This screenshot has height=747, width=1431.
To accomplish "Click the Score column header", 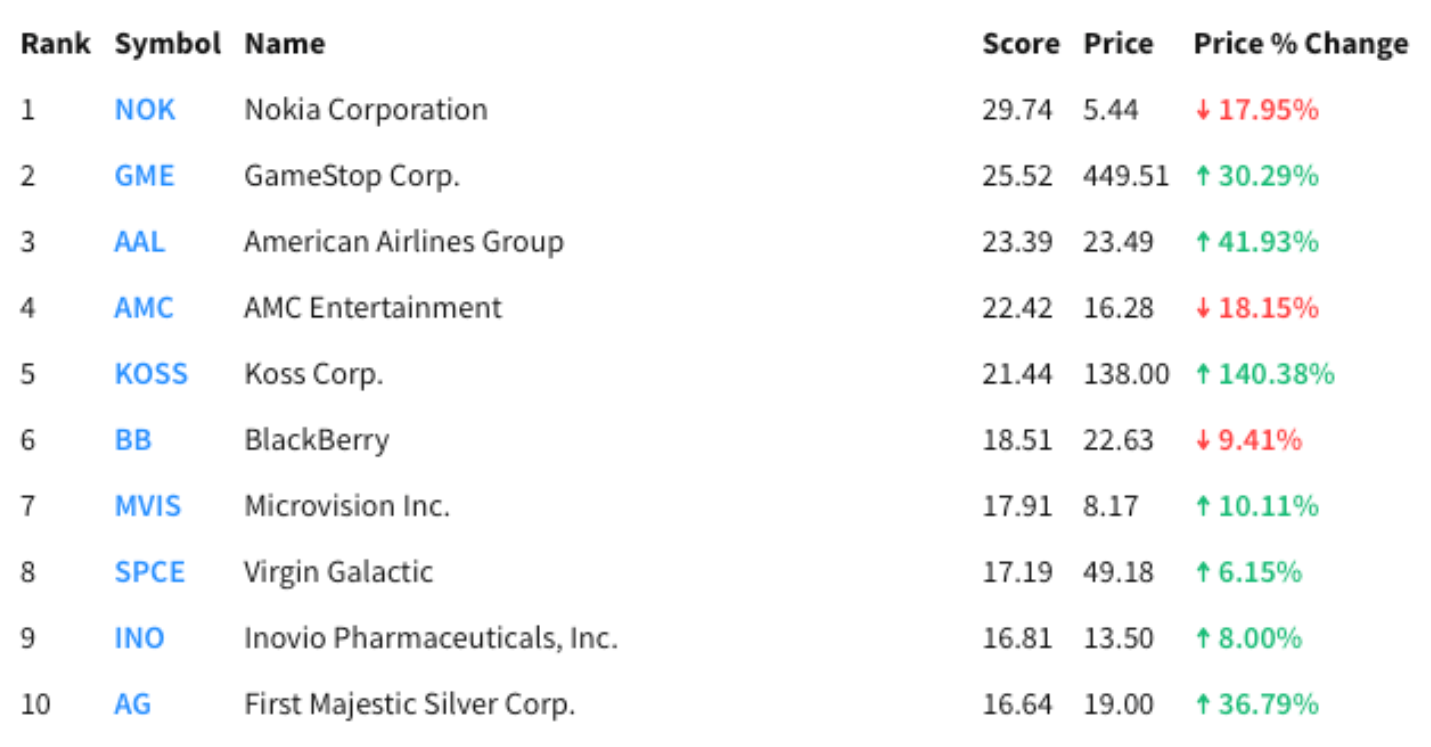I will point(1020,44).
